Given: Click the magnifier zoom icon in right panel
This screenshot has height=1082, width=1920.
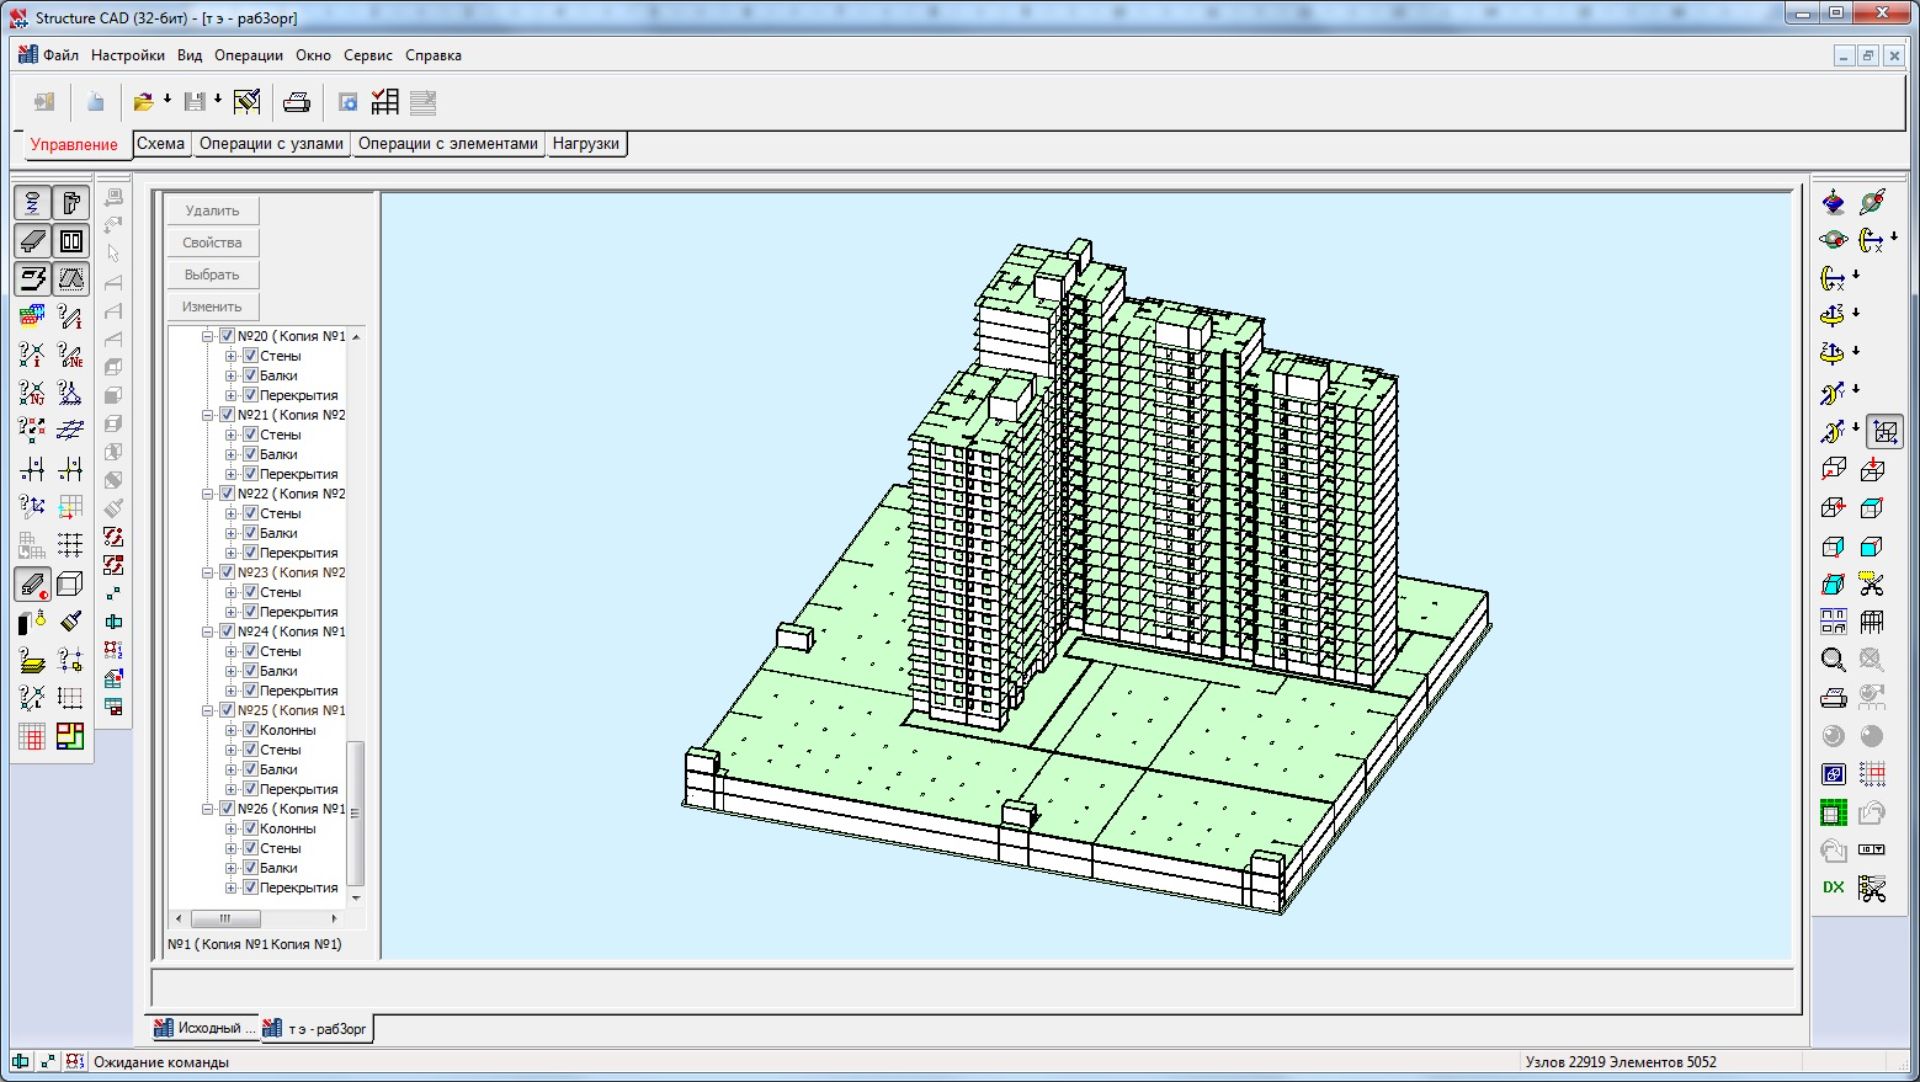Looking at the screenshot, I should [1832, 660].
